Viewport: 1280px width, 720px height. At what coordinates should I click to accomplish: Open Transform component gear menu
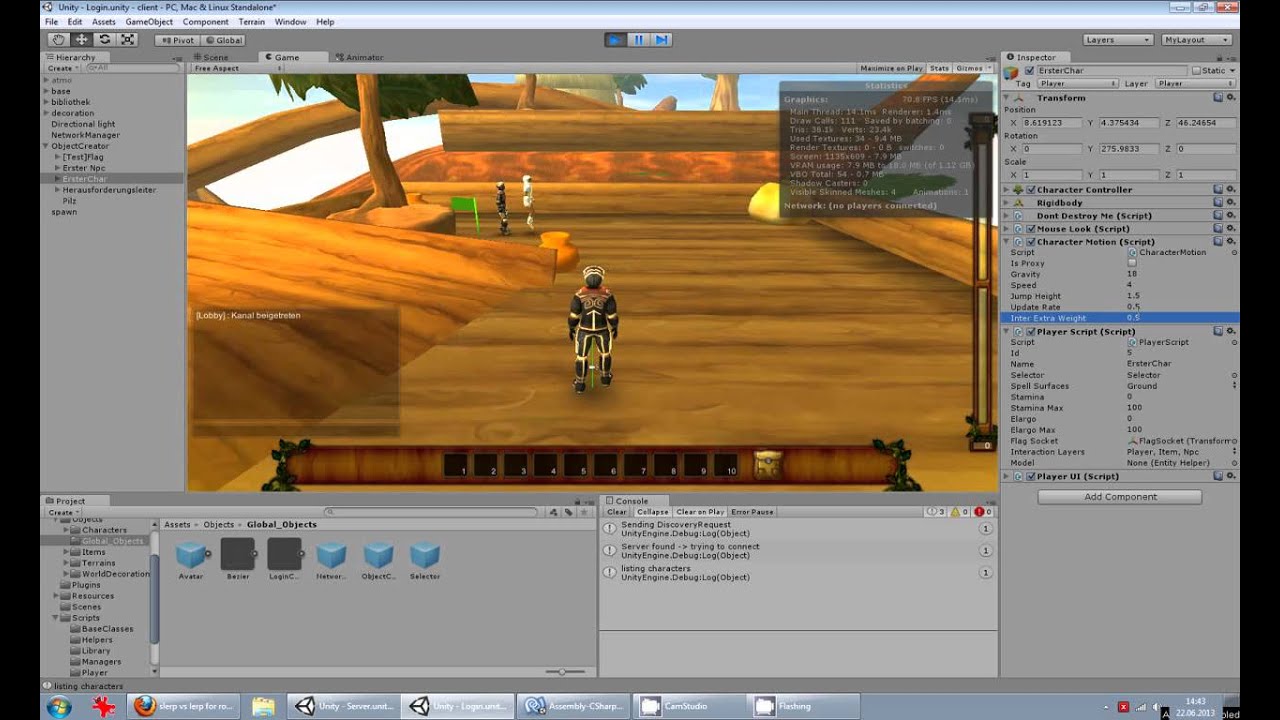(1231, 98)
